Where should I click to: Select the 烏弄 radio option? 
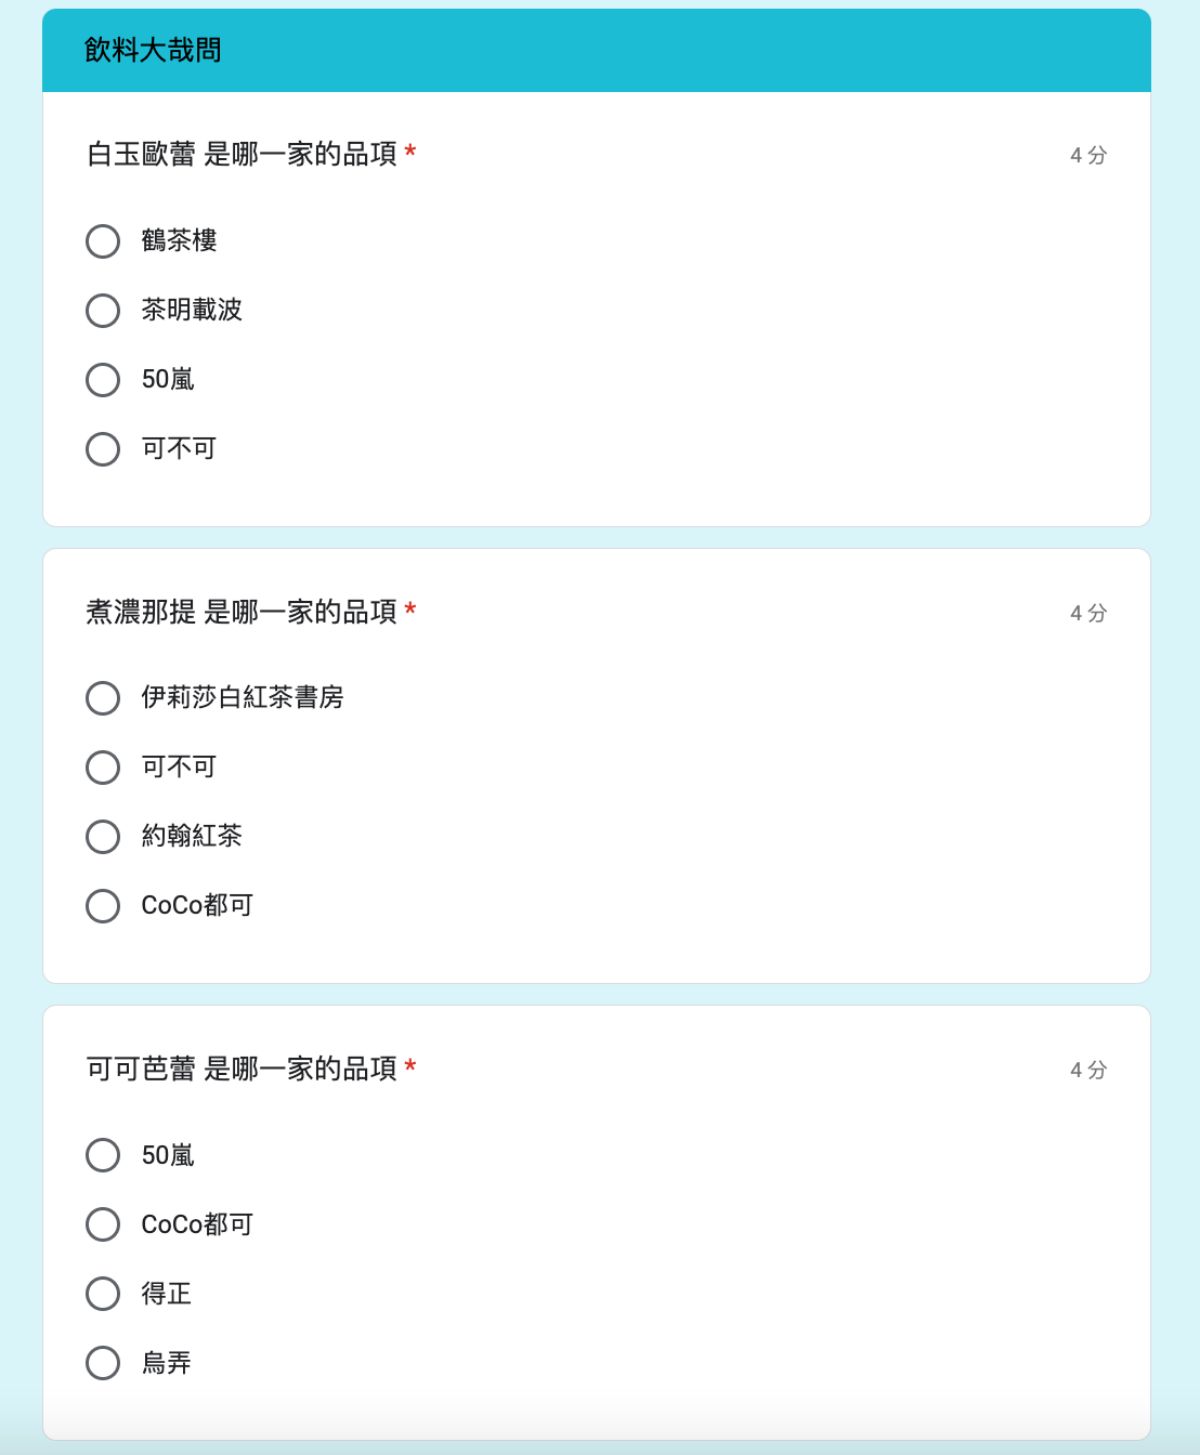[103, 1363]
